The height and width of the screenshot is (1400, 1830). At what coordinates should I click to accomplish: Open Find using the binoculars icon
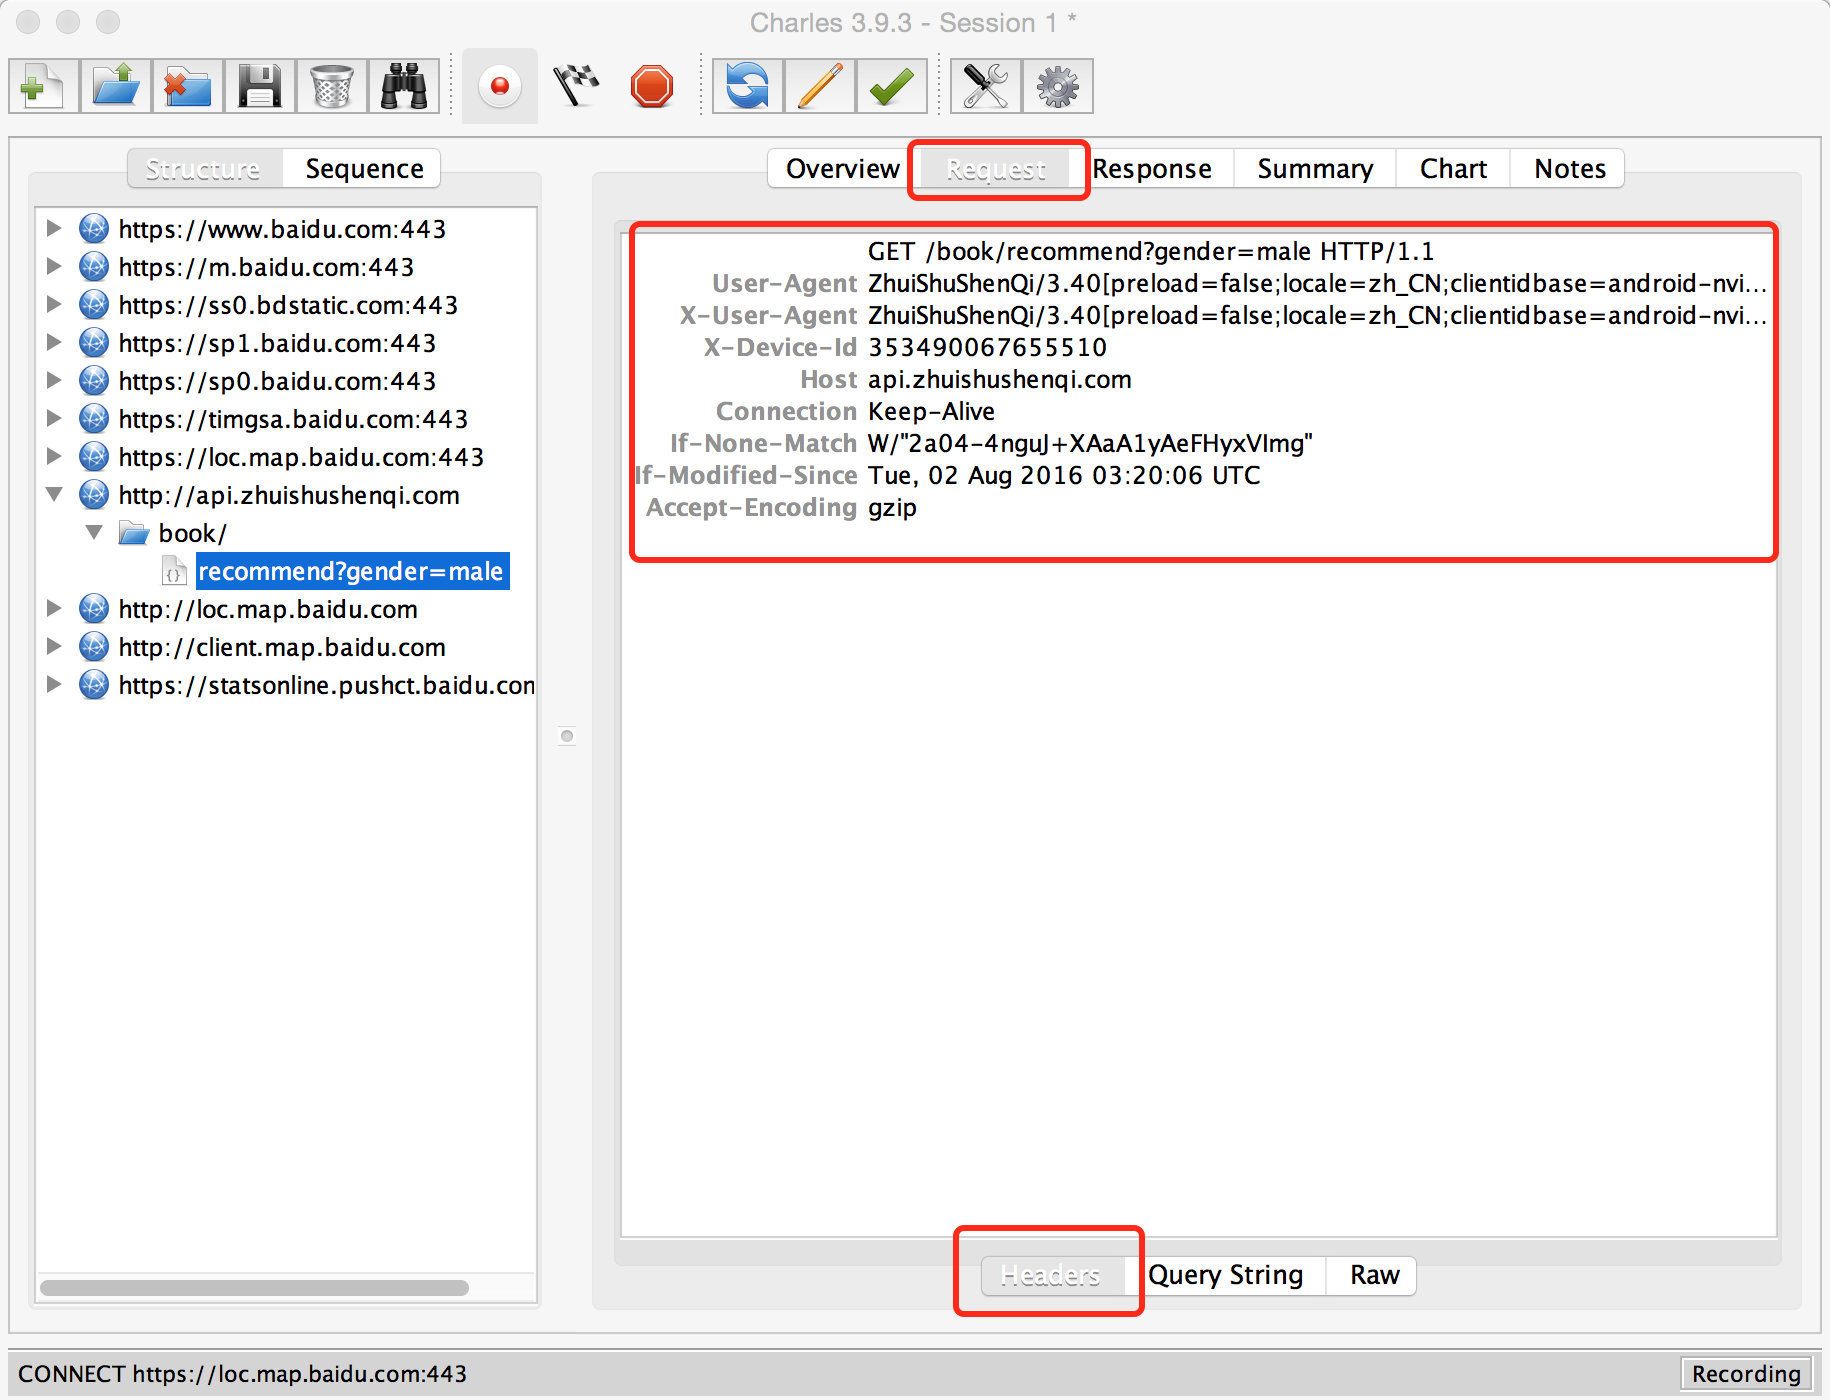(404, 87)
